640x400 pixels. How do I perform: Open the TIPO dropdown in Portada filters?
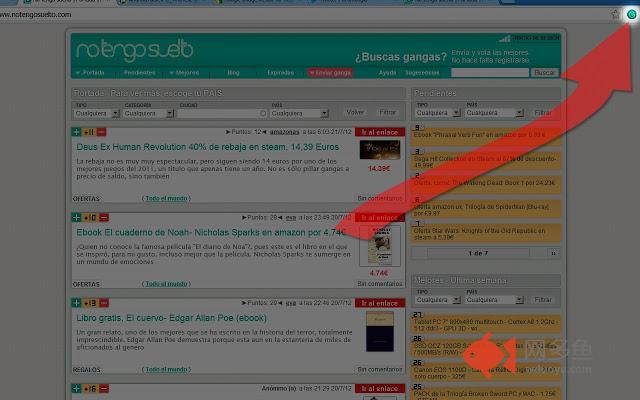97,113
